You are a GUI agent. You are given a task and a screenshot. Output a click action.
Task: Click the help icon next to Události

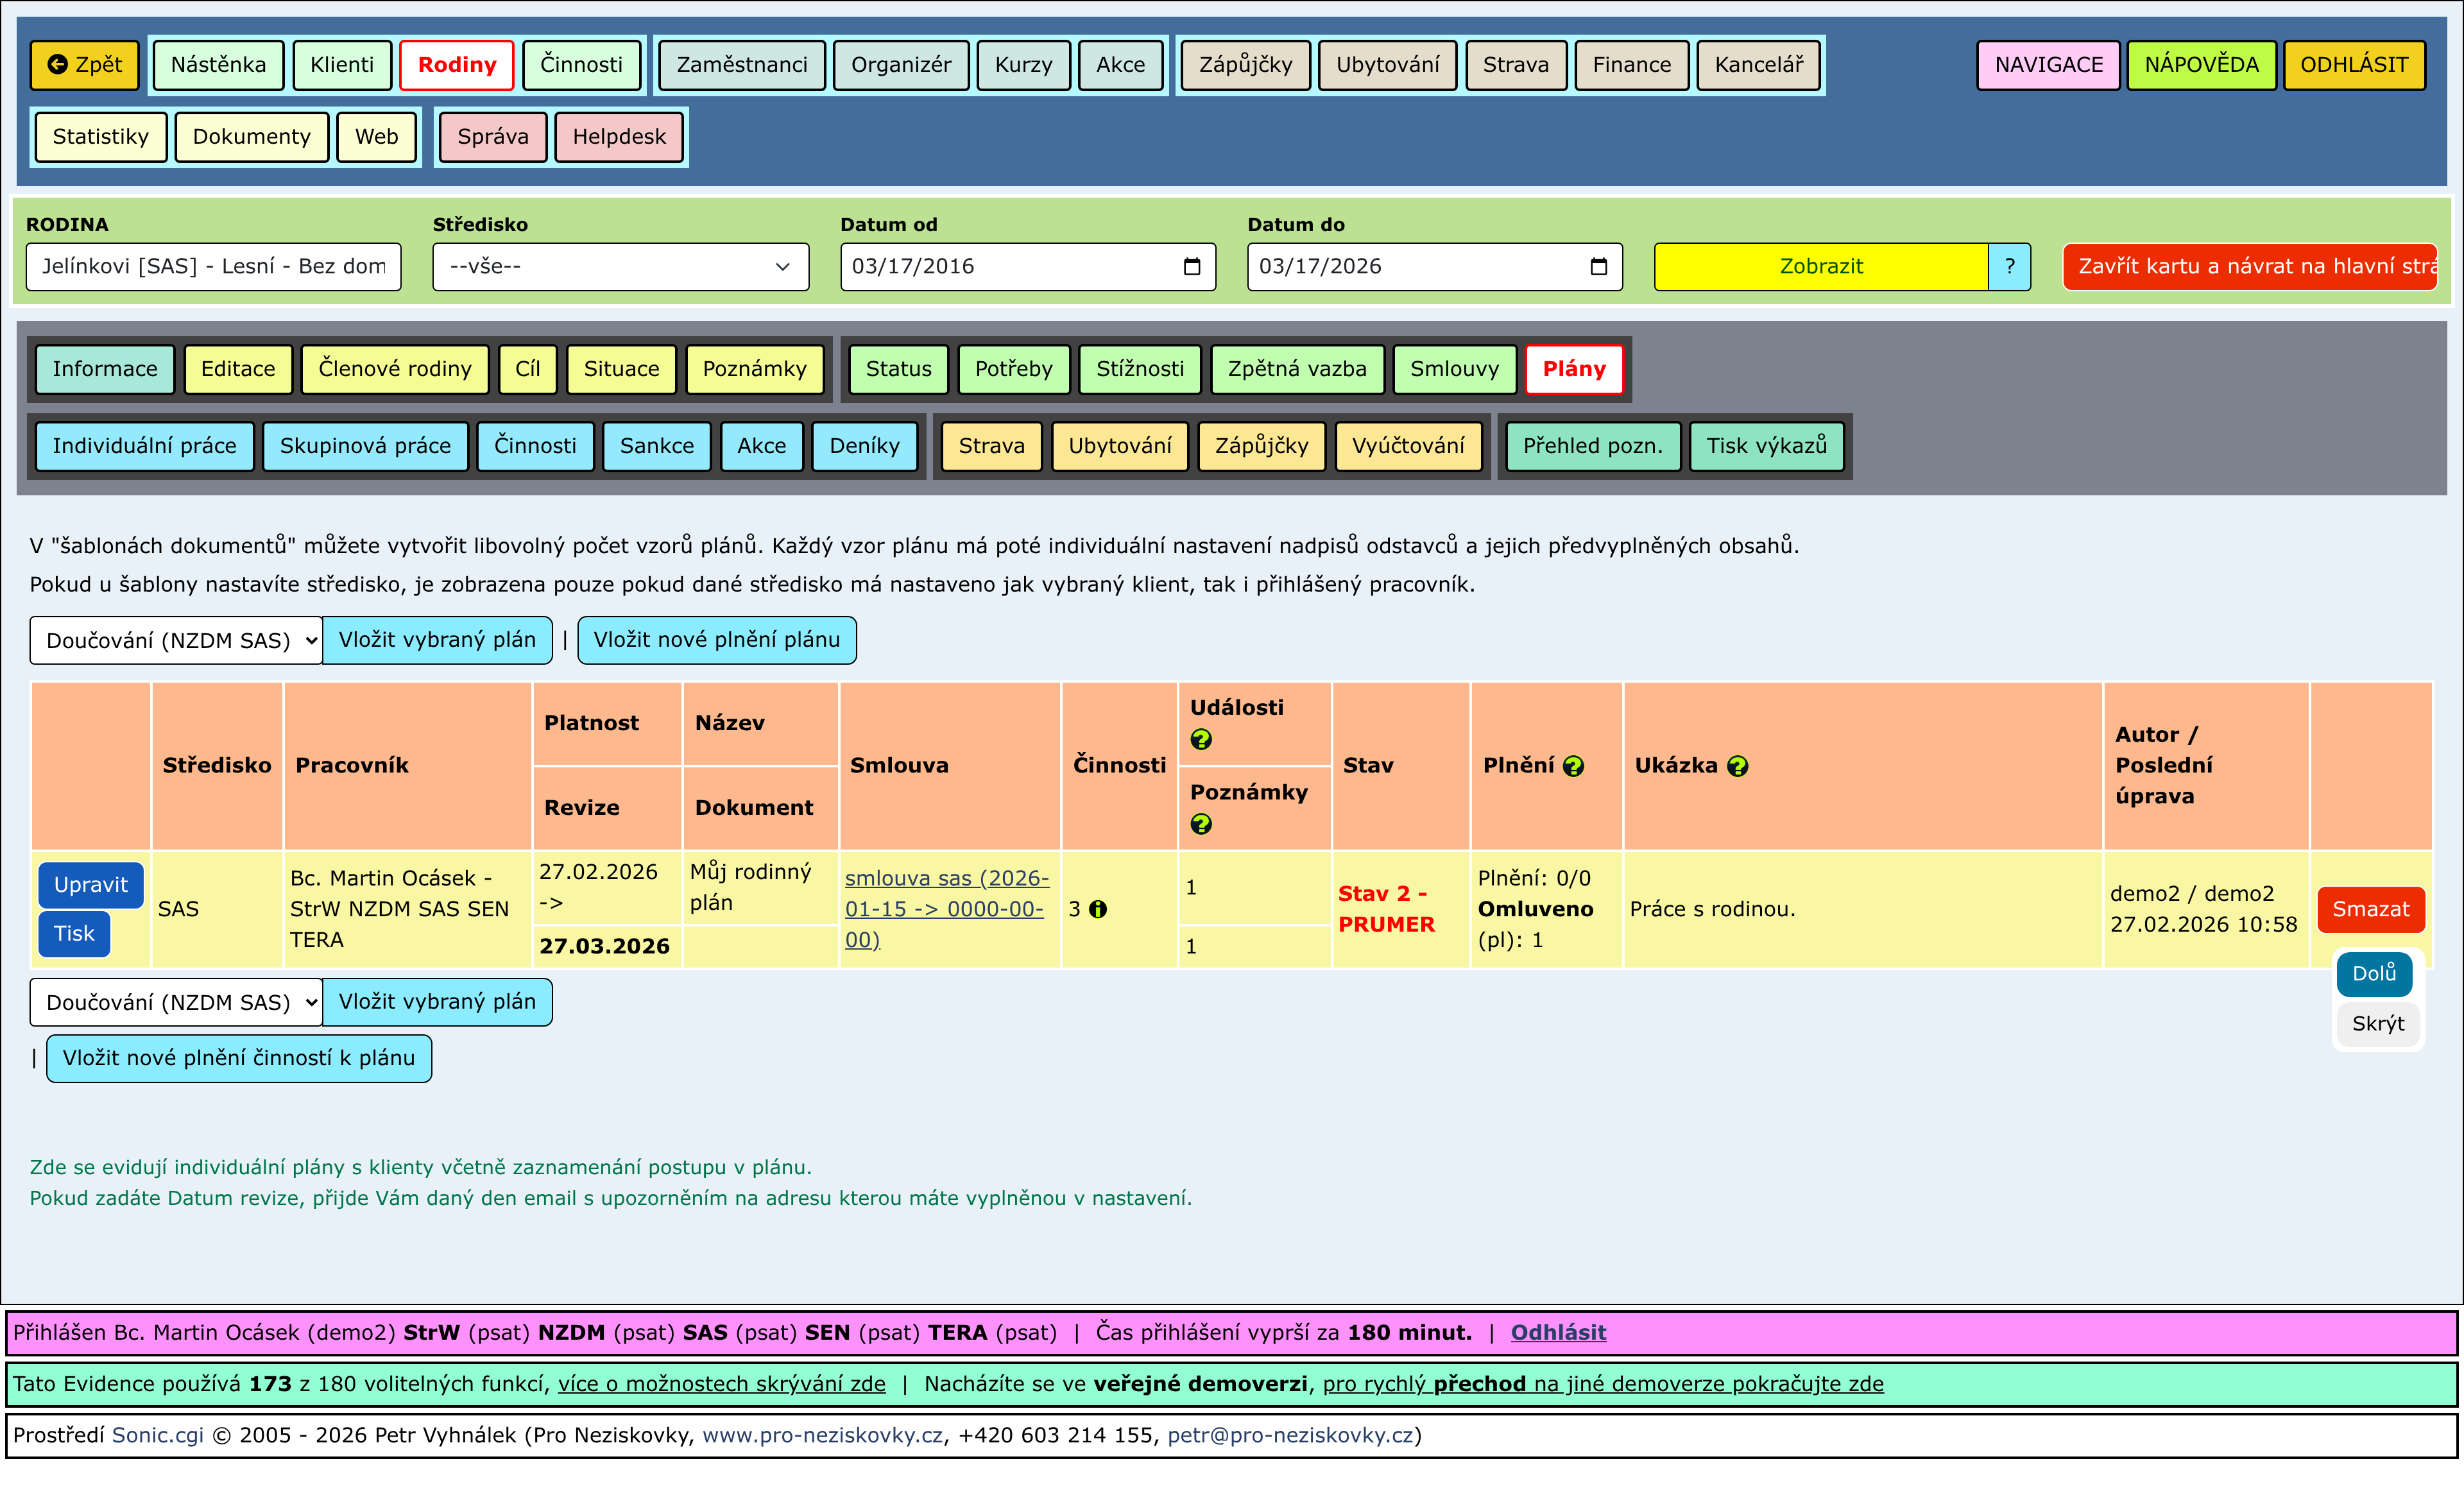click(x=1201, y=739)
